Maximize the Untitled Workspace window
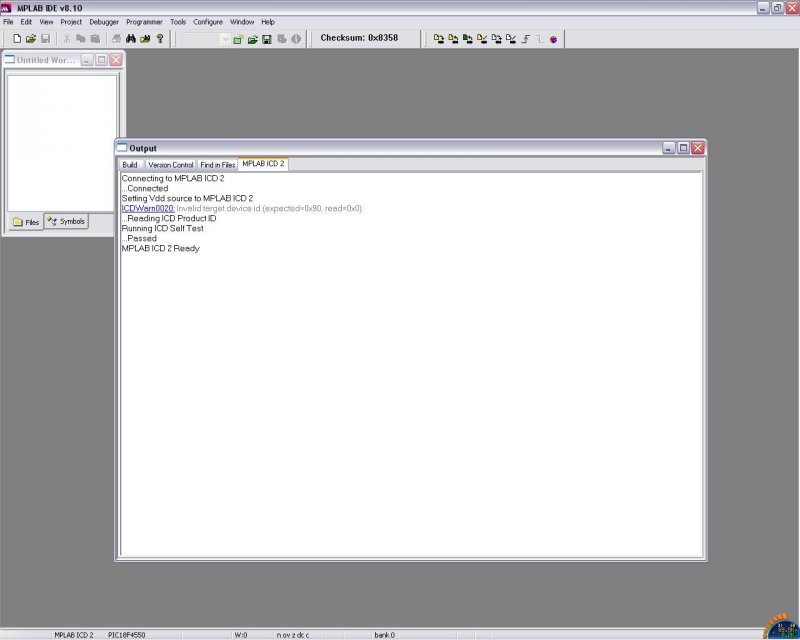 coord(102,60)
